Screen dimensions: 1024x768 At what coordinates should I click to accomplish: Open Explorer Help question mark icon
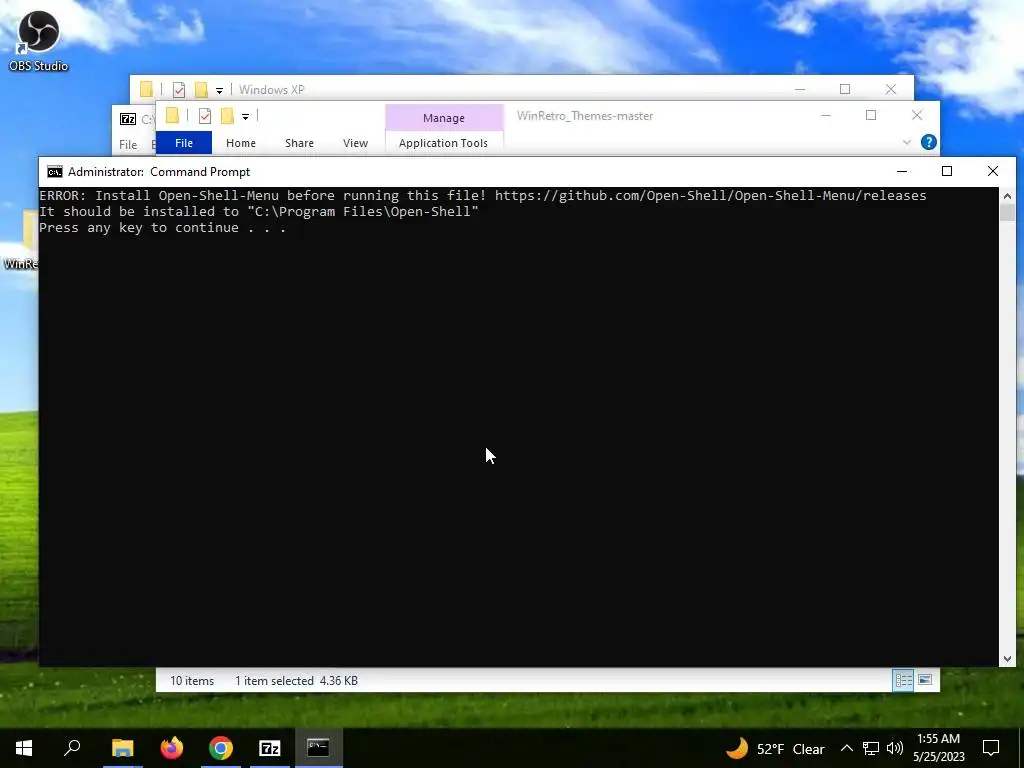[929, 142]
